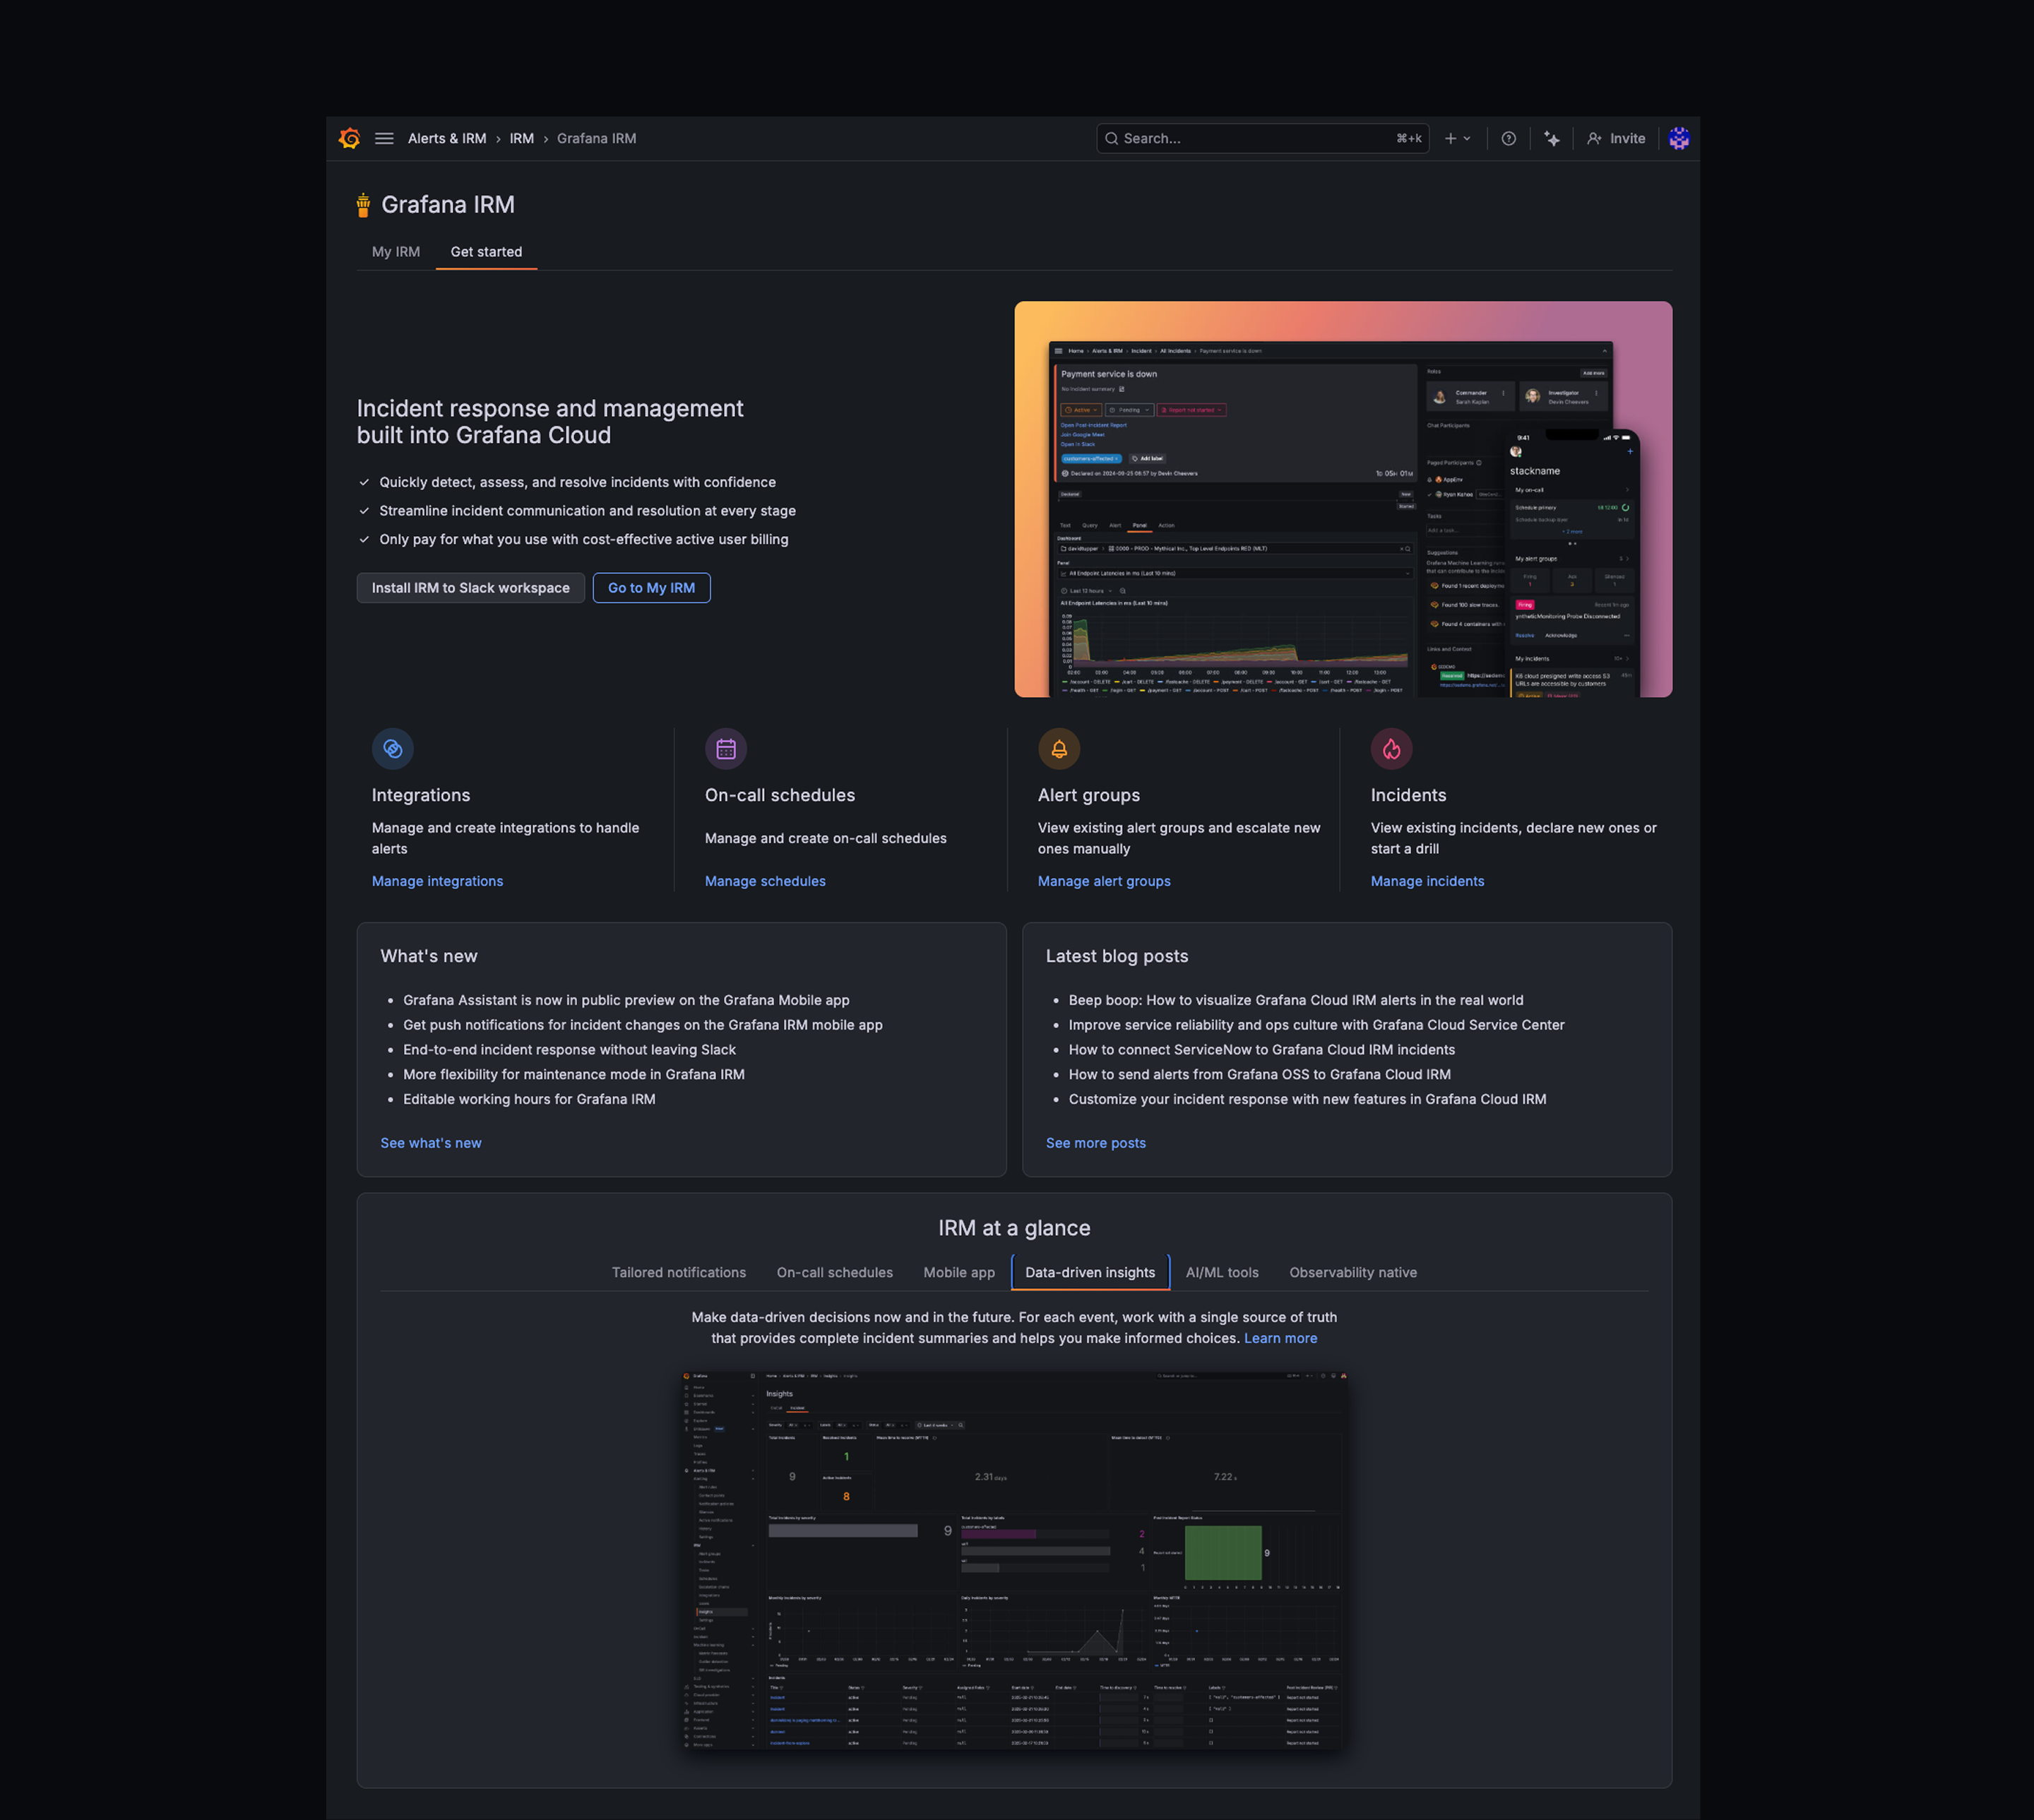Click 'End-to-end incident response without leaving Slack'
The image size is (2034, 1820).
tap(569, 1049)
